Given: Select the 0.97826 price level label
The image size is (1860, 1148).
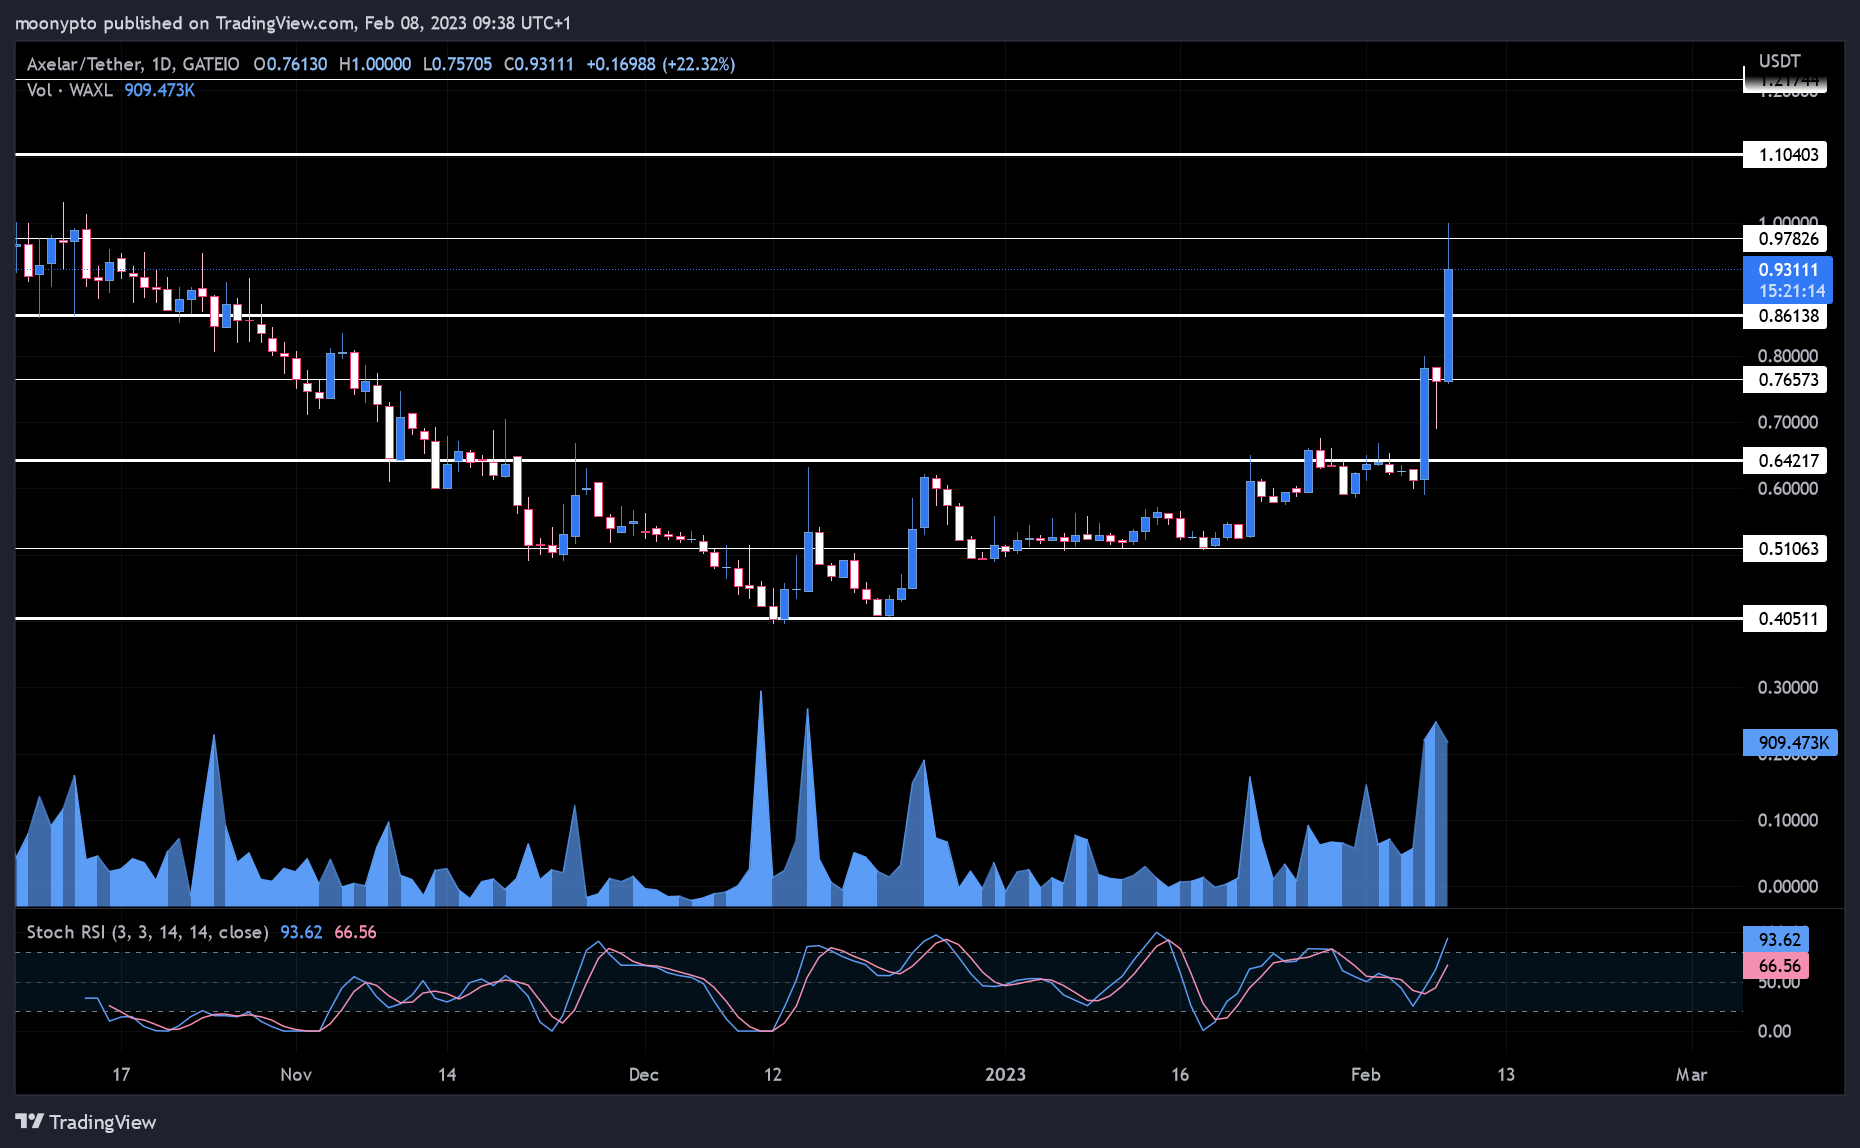Looking at the screenshot, I should pos(1785,239).
